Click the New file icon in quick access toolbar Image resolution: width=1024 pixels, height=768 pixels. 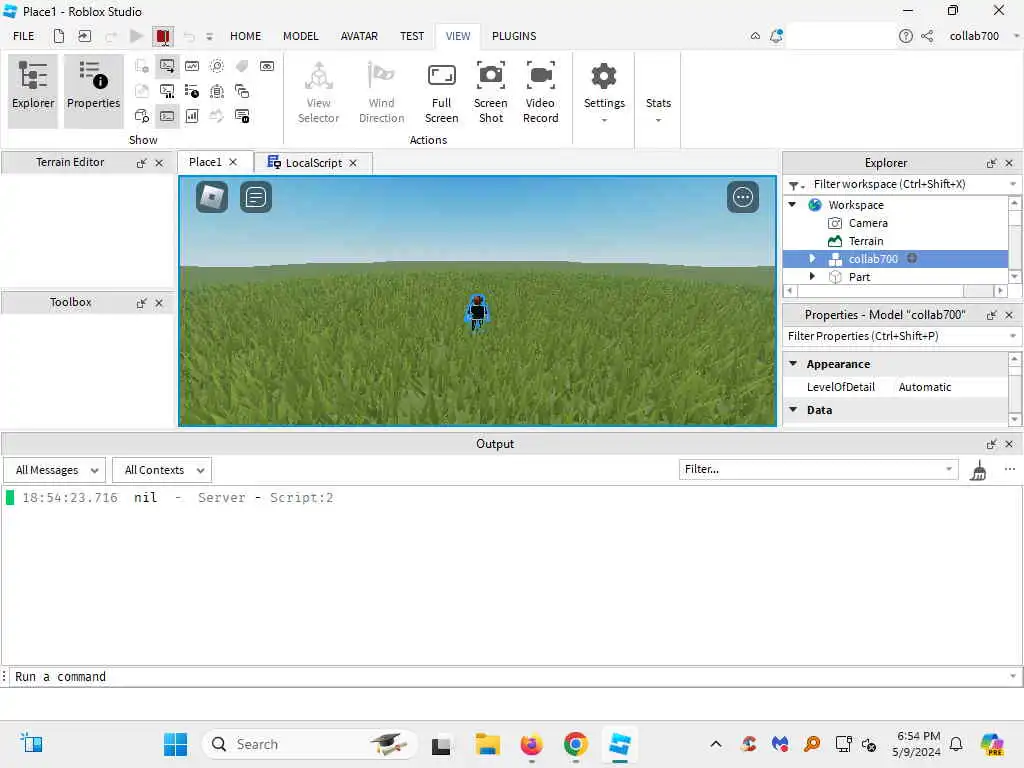[59, 36]
